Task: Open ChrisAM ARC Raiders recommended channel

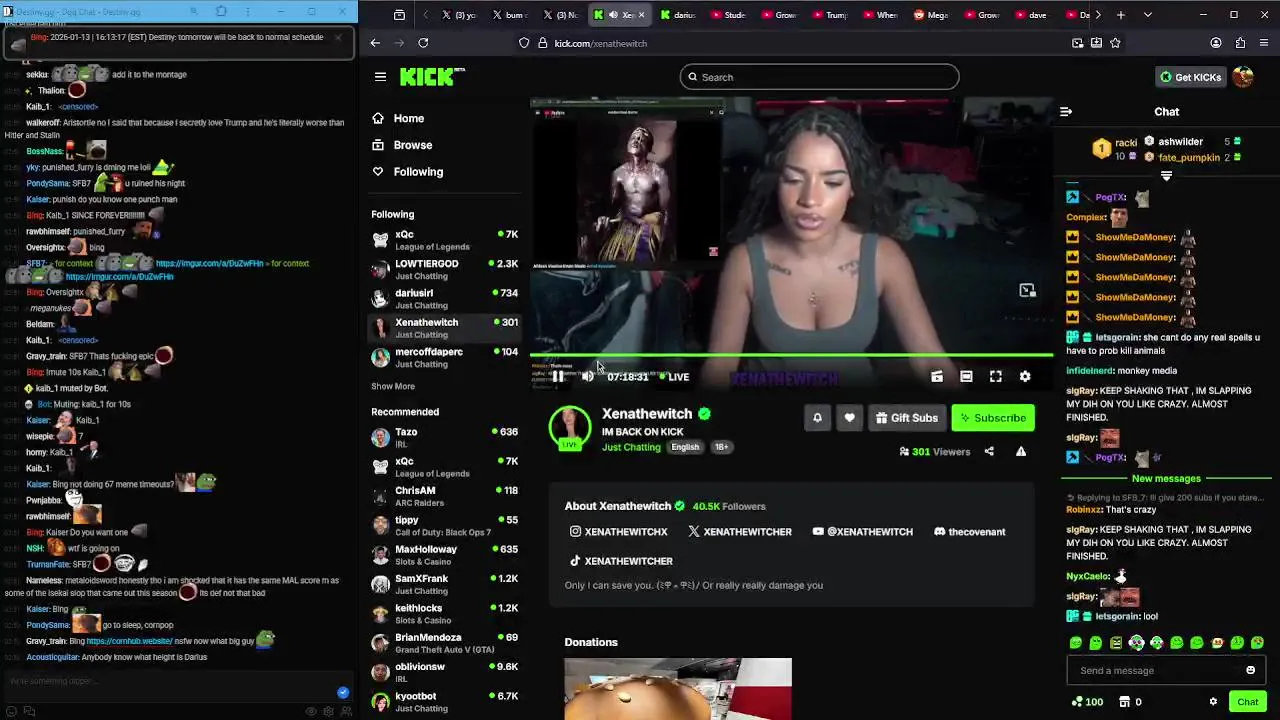Action: click(x=444, y=496)
